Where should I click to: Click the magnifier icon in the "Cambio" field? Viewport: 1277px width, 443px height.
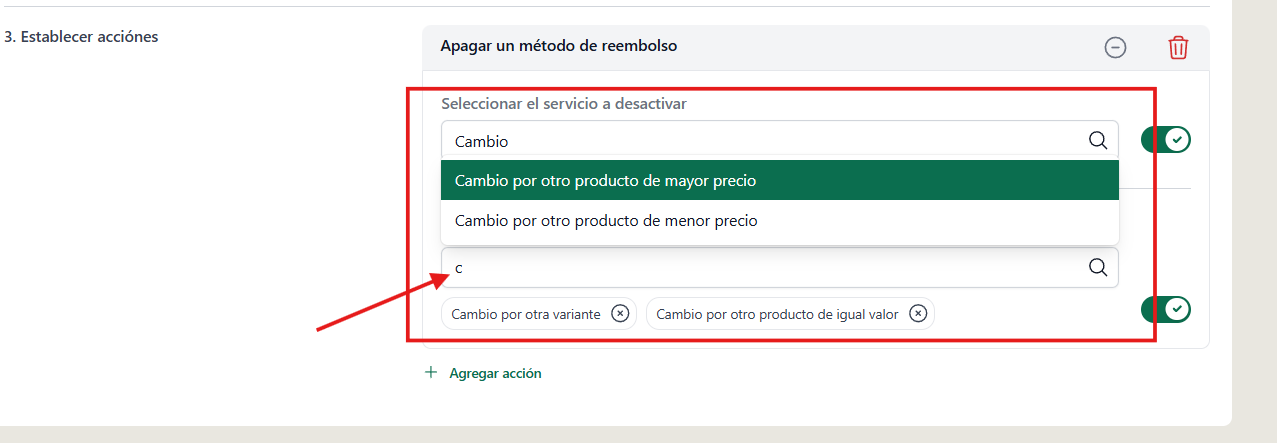tap(1098, 140)
